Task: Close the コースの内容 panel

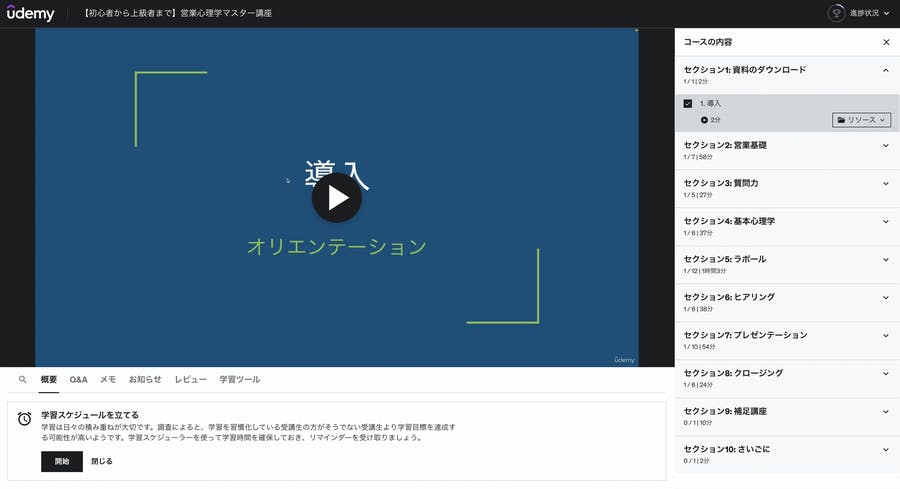Action: click(885, 42)
